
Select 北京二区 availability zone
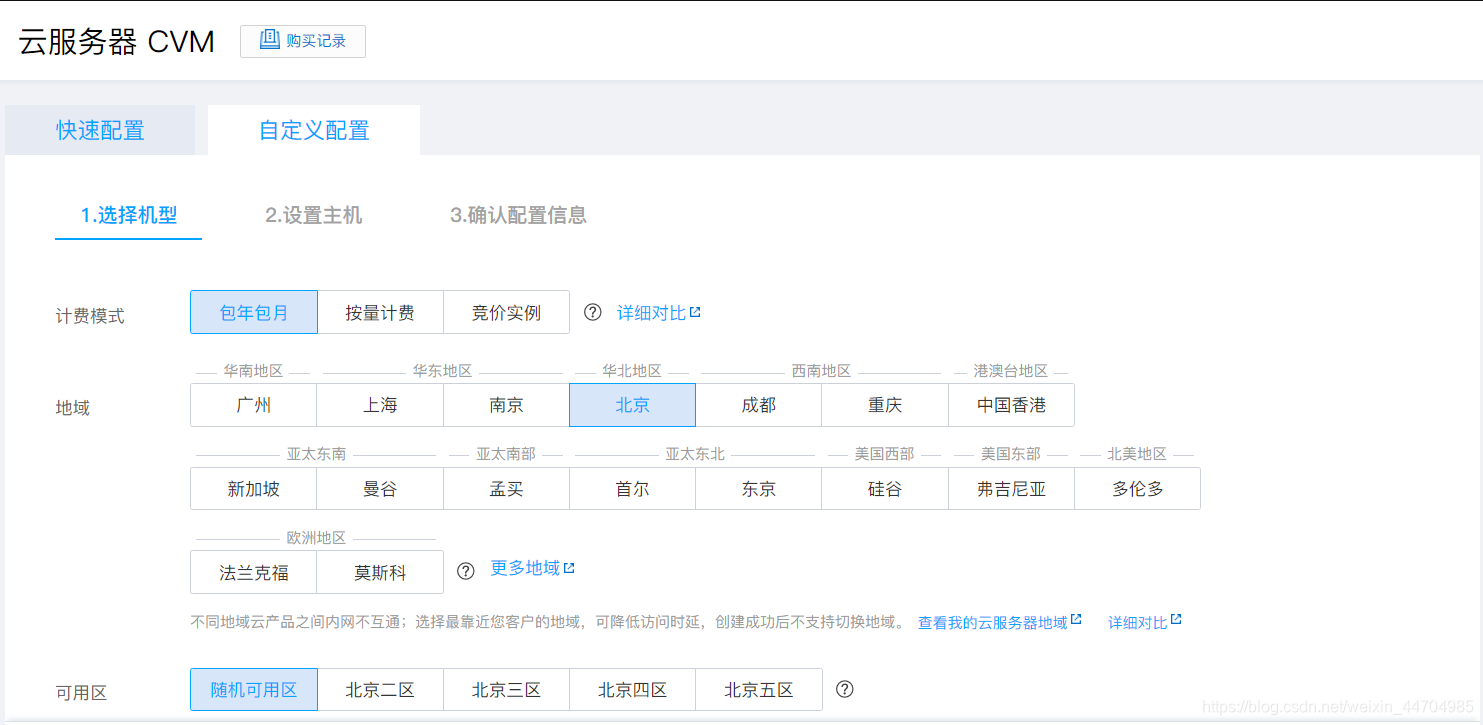click(380, 689)
